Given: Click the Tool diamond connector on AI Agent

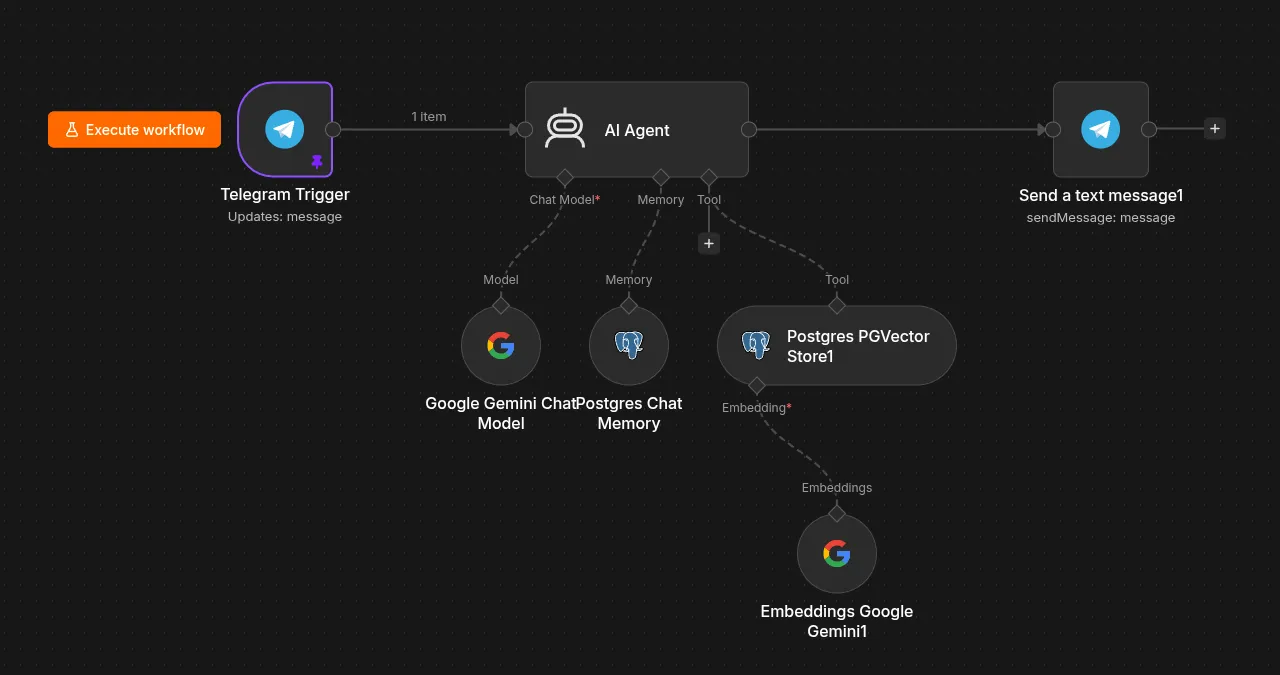Looking at the screenshot, I should [709, 177].
